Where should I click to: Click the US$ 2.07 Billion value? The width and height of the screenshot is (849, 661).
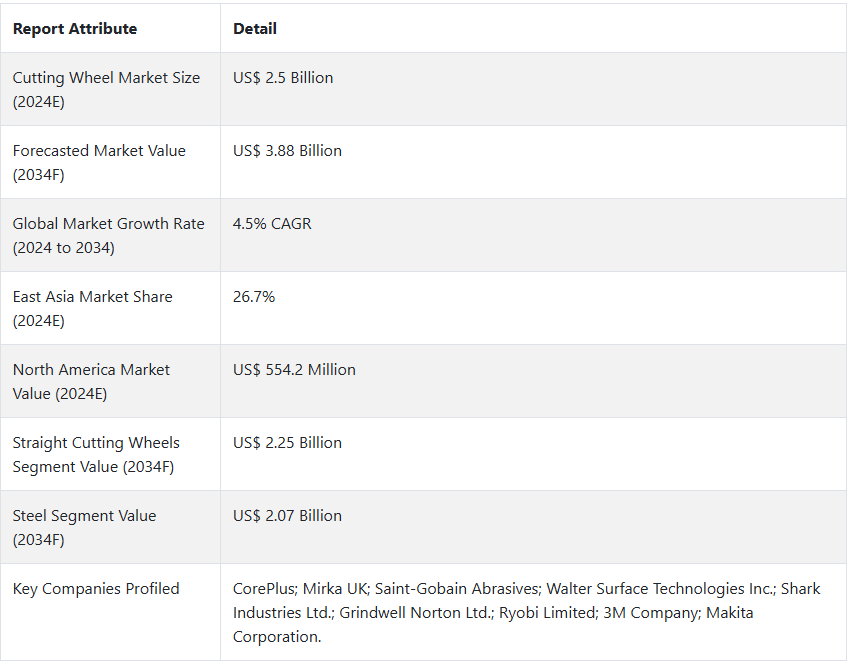[x=287, y=516]
